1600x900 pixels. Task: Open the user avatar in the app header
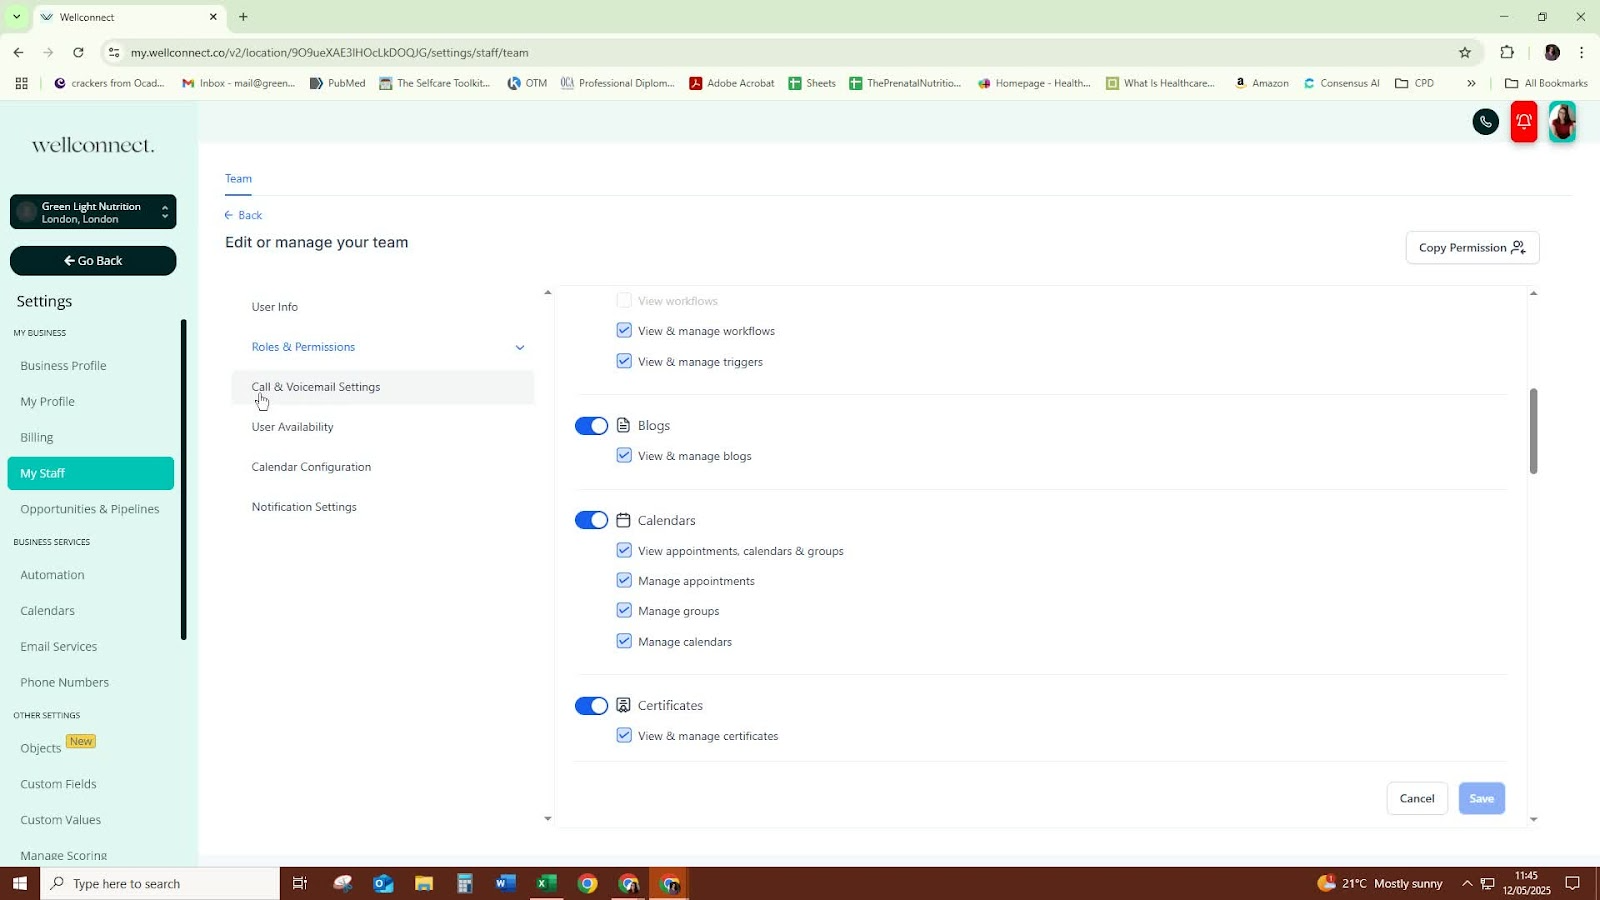1562,122
